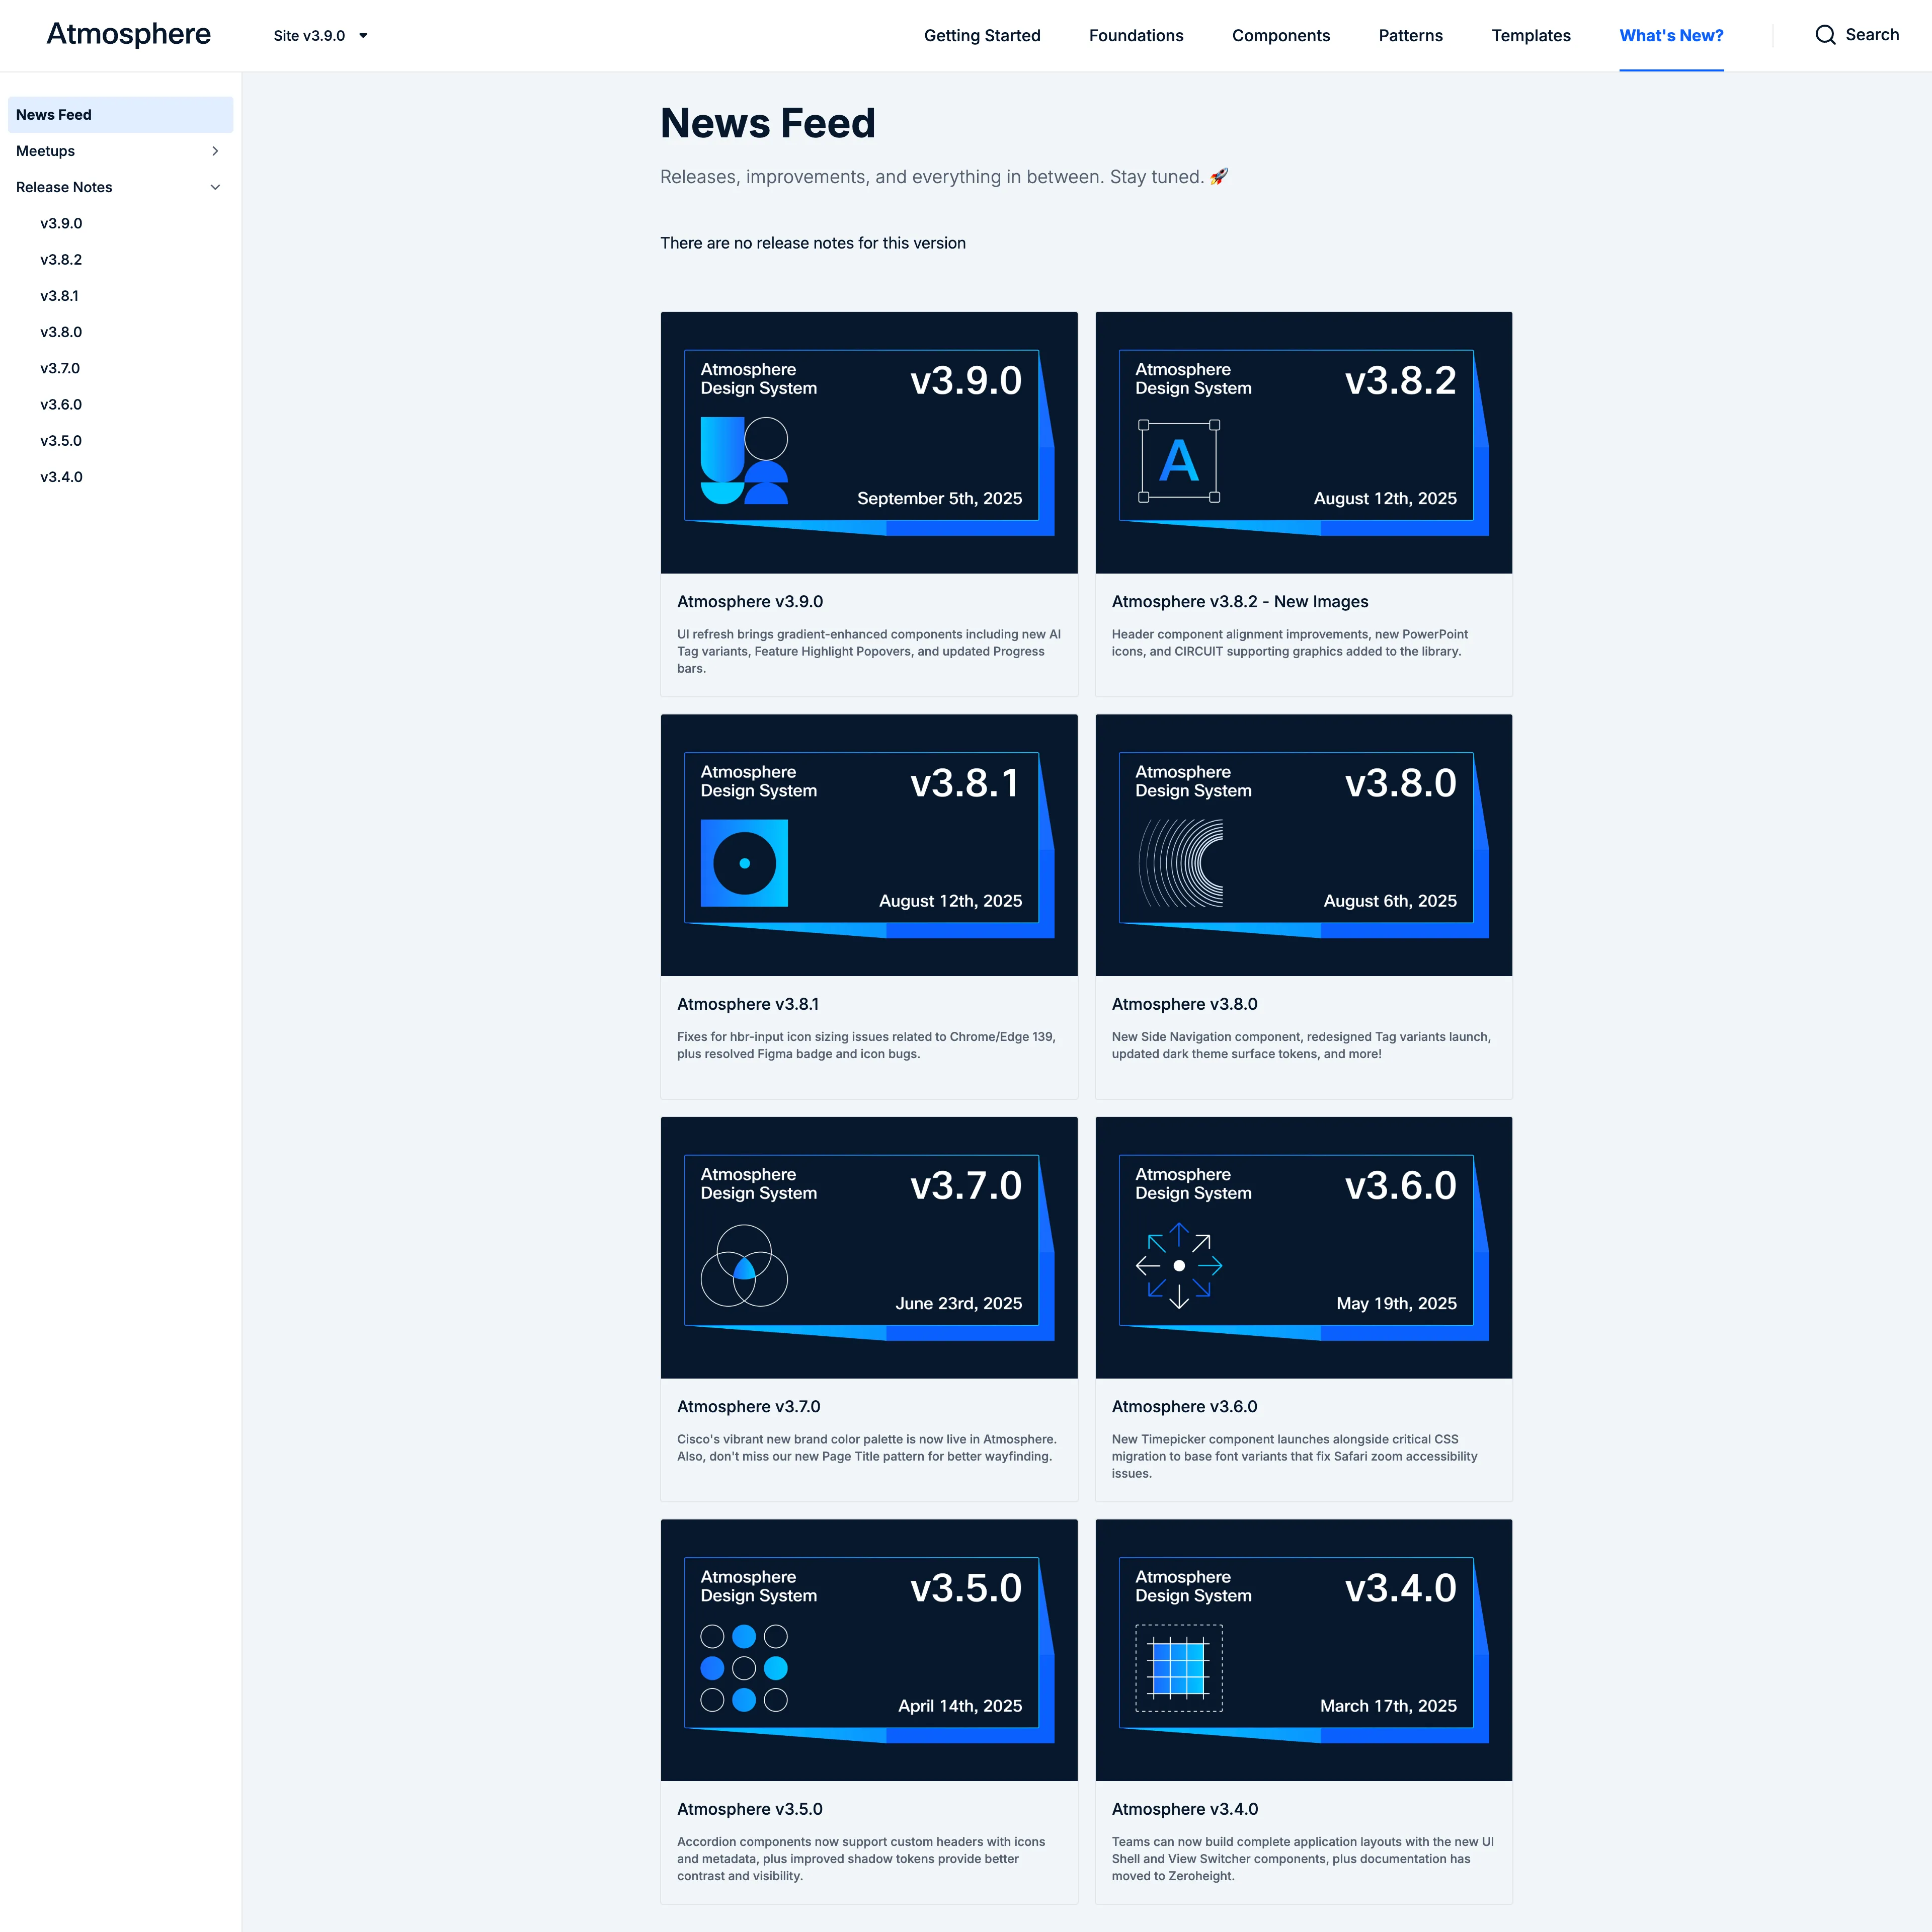The height and width of the screenshot is (1932, 1932).
Task: Click the dot grid icon on v3.5.0 card
Action: point(744,1668)
